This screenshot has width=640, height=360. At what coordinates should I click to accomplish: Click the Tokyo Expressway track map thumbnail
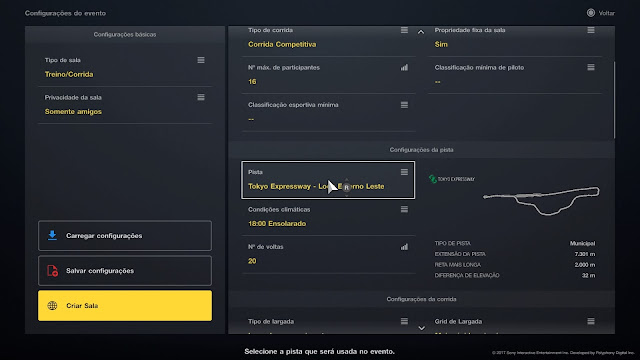[541, 201]
